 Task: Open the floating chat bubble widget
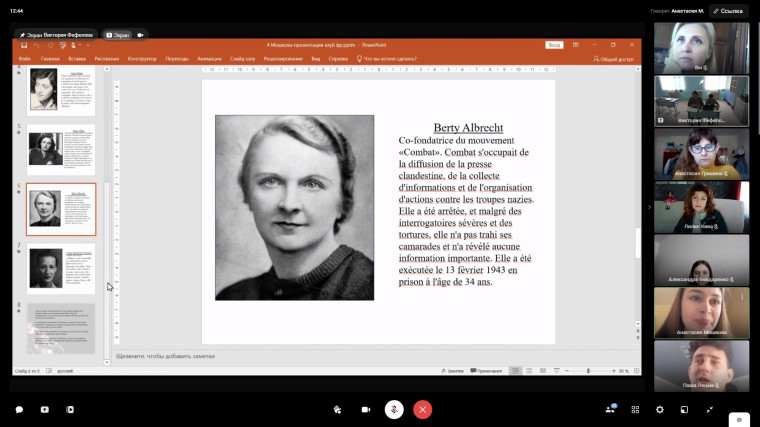pos(740,420)
